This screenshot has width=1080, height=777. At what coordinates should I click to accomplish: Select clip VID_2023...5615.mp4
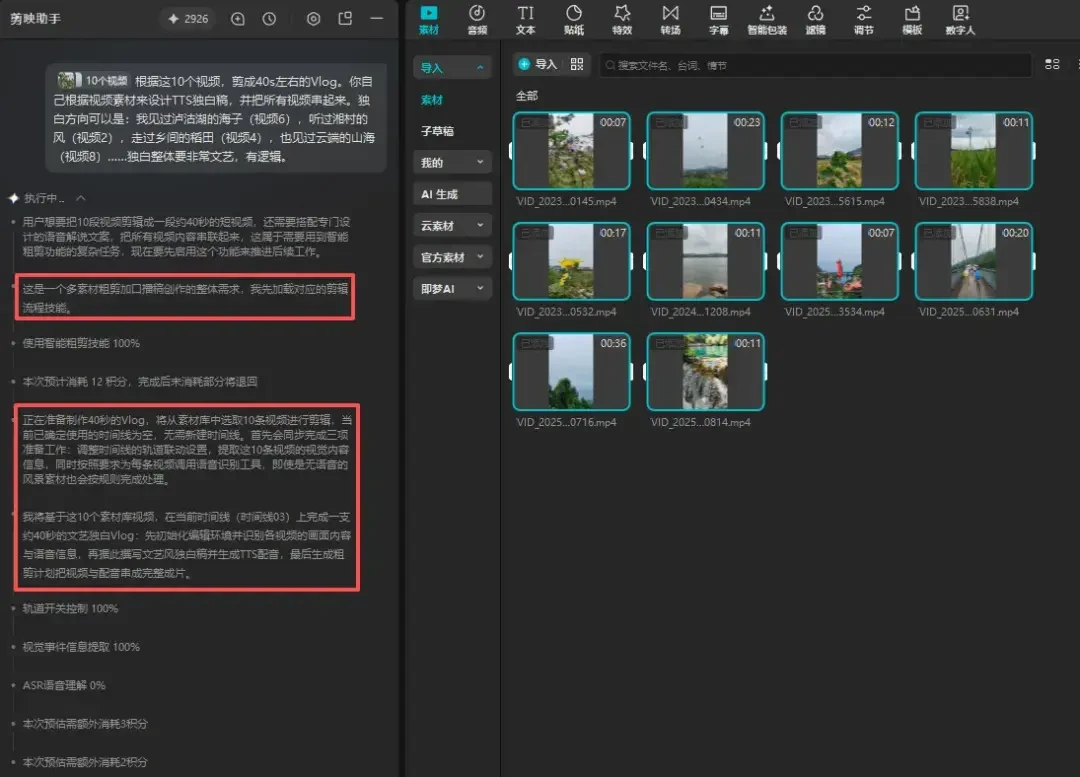[840, 151]
